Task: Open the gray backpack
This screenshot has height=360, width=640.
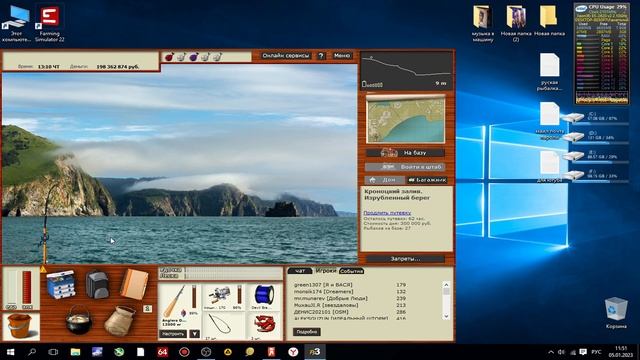Action: pyautogui.click(x=97, y=284)
